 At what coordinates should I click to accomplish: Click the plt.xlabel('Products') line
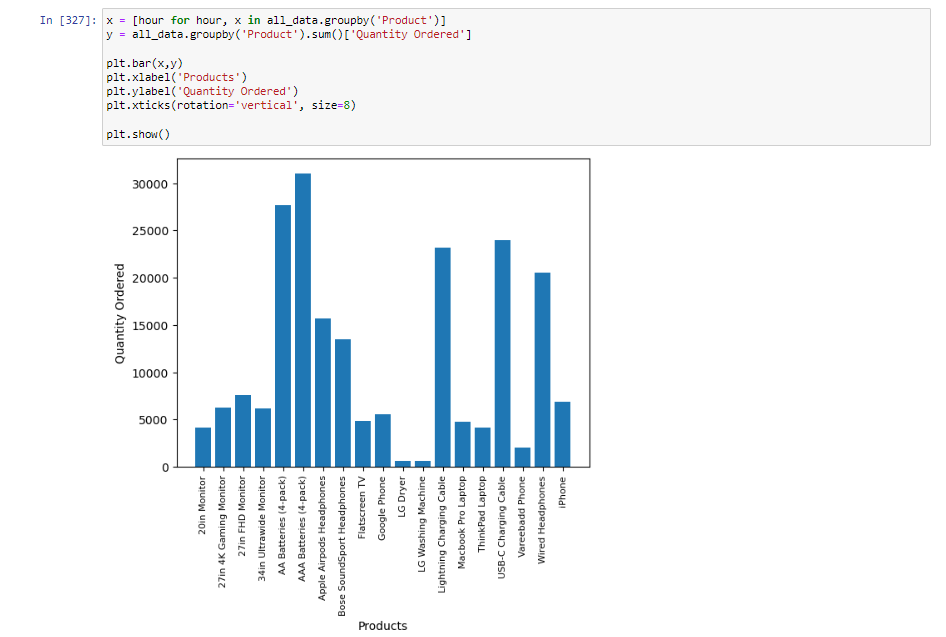click(x=177, y=77)
